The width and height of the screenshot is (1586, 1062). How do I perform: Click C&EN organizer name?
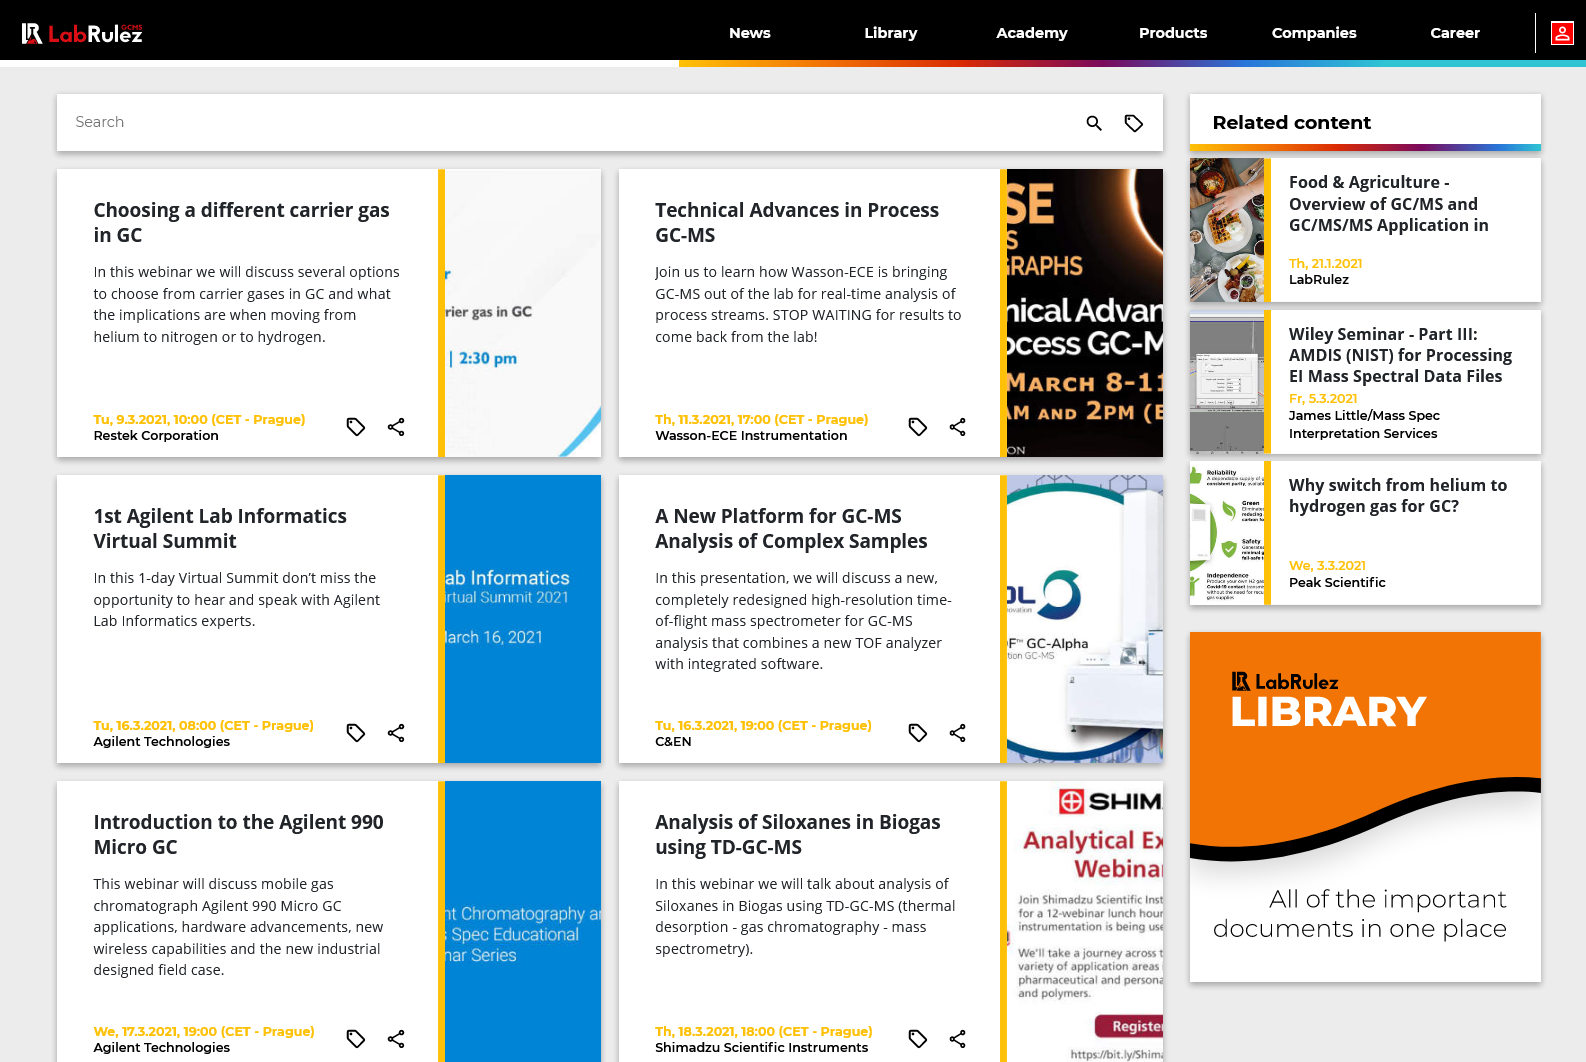pos(673,742)
